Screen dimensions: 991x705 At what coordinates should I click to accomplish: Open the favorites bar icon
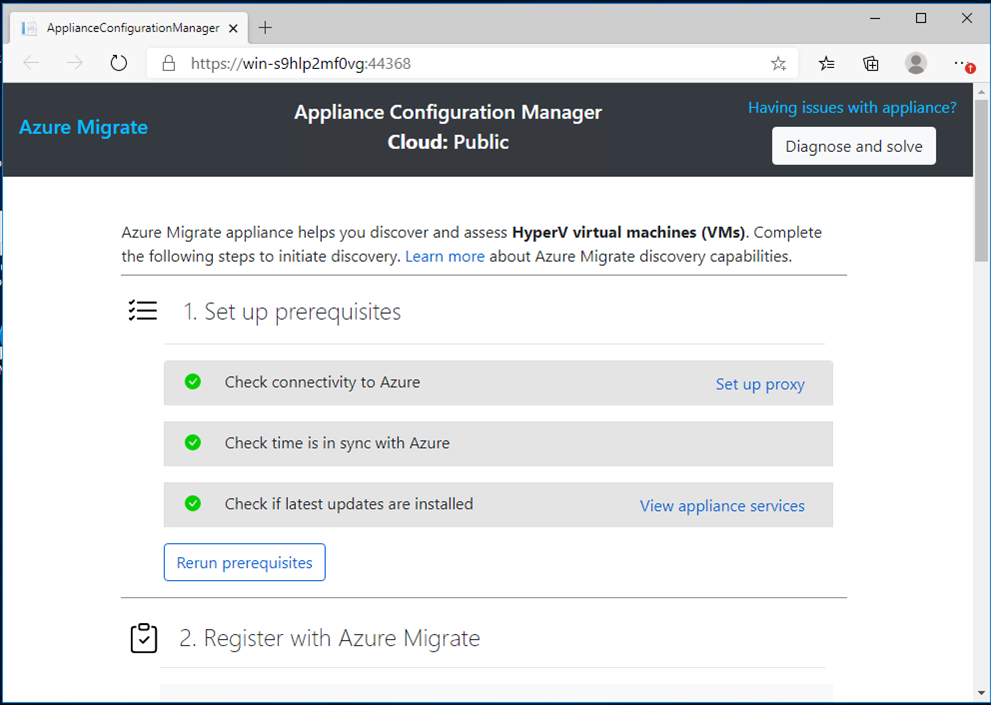tap(825, 62)
